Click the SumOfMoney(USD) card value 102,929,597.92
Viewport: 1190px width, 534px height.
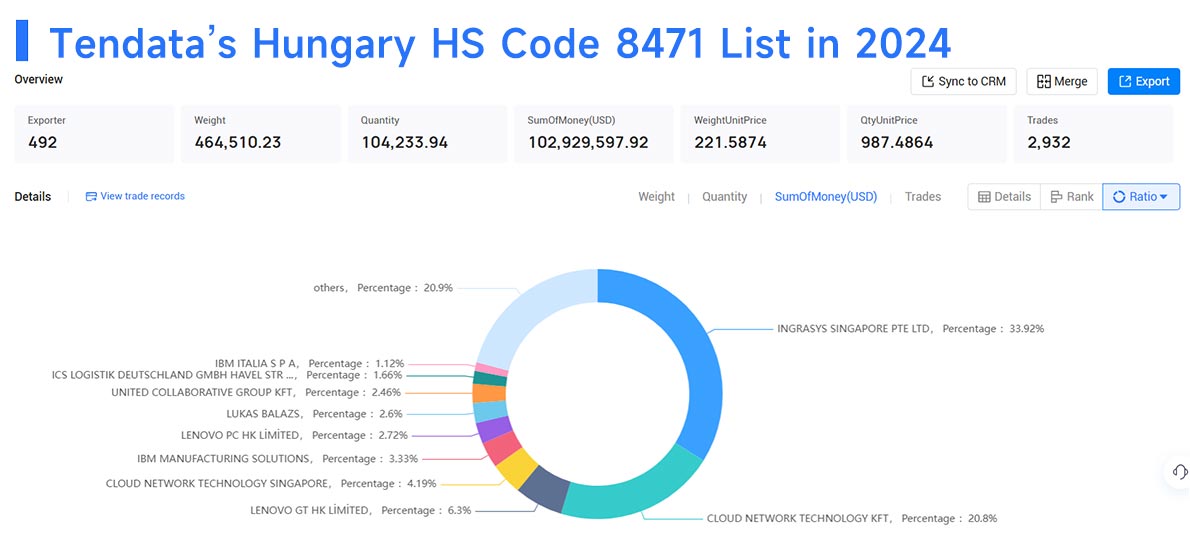[587, 143]
